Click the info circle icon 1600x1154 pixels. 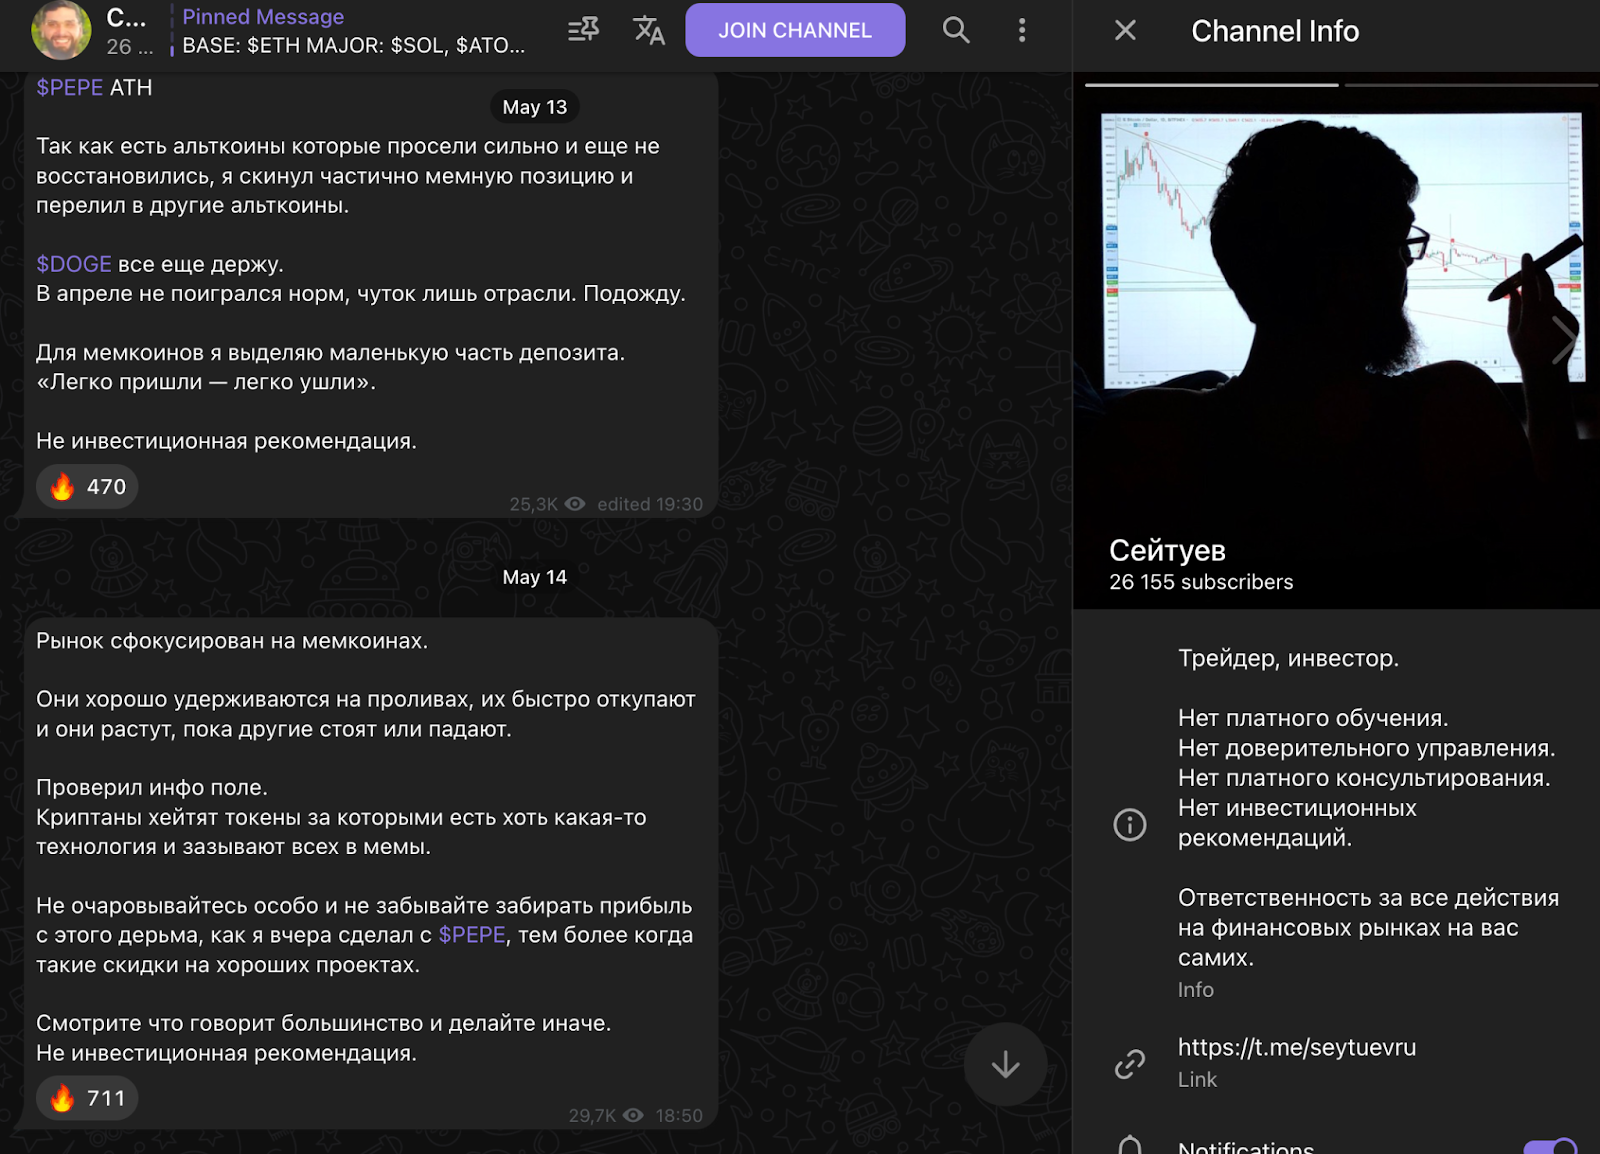pos(1130,825)
